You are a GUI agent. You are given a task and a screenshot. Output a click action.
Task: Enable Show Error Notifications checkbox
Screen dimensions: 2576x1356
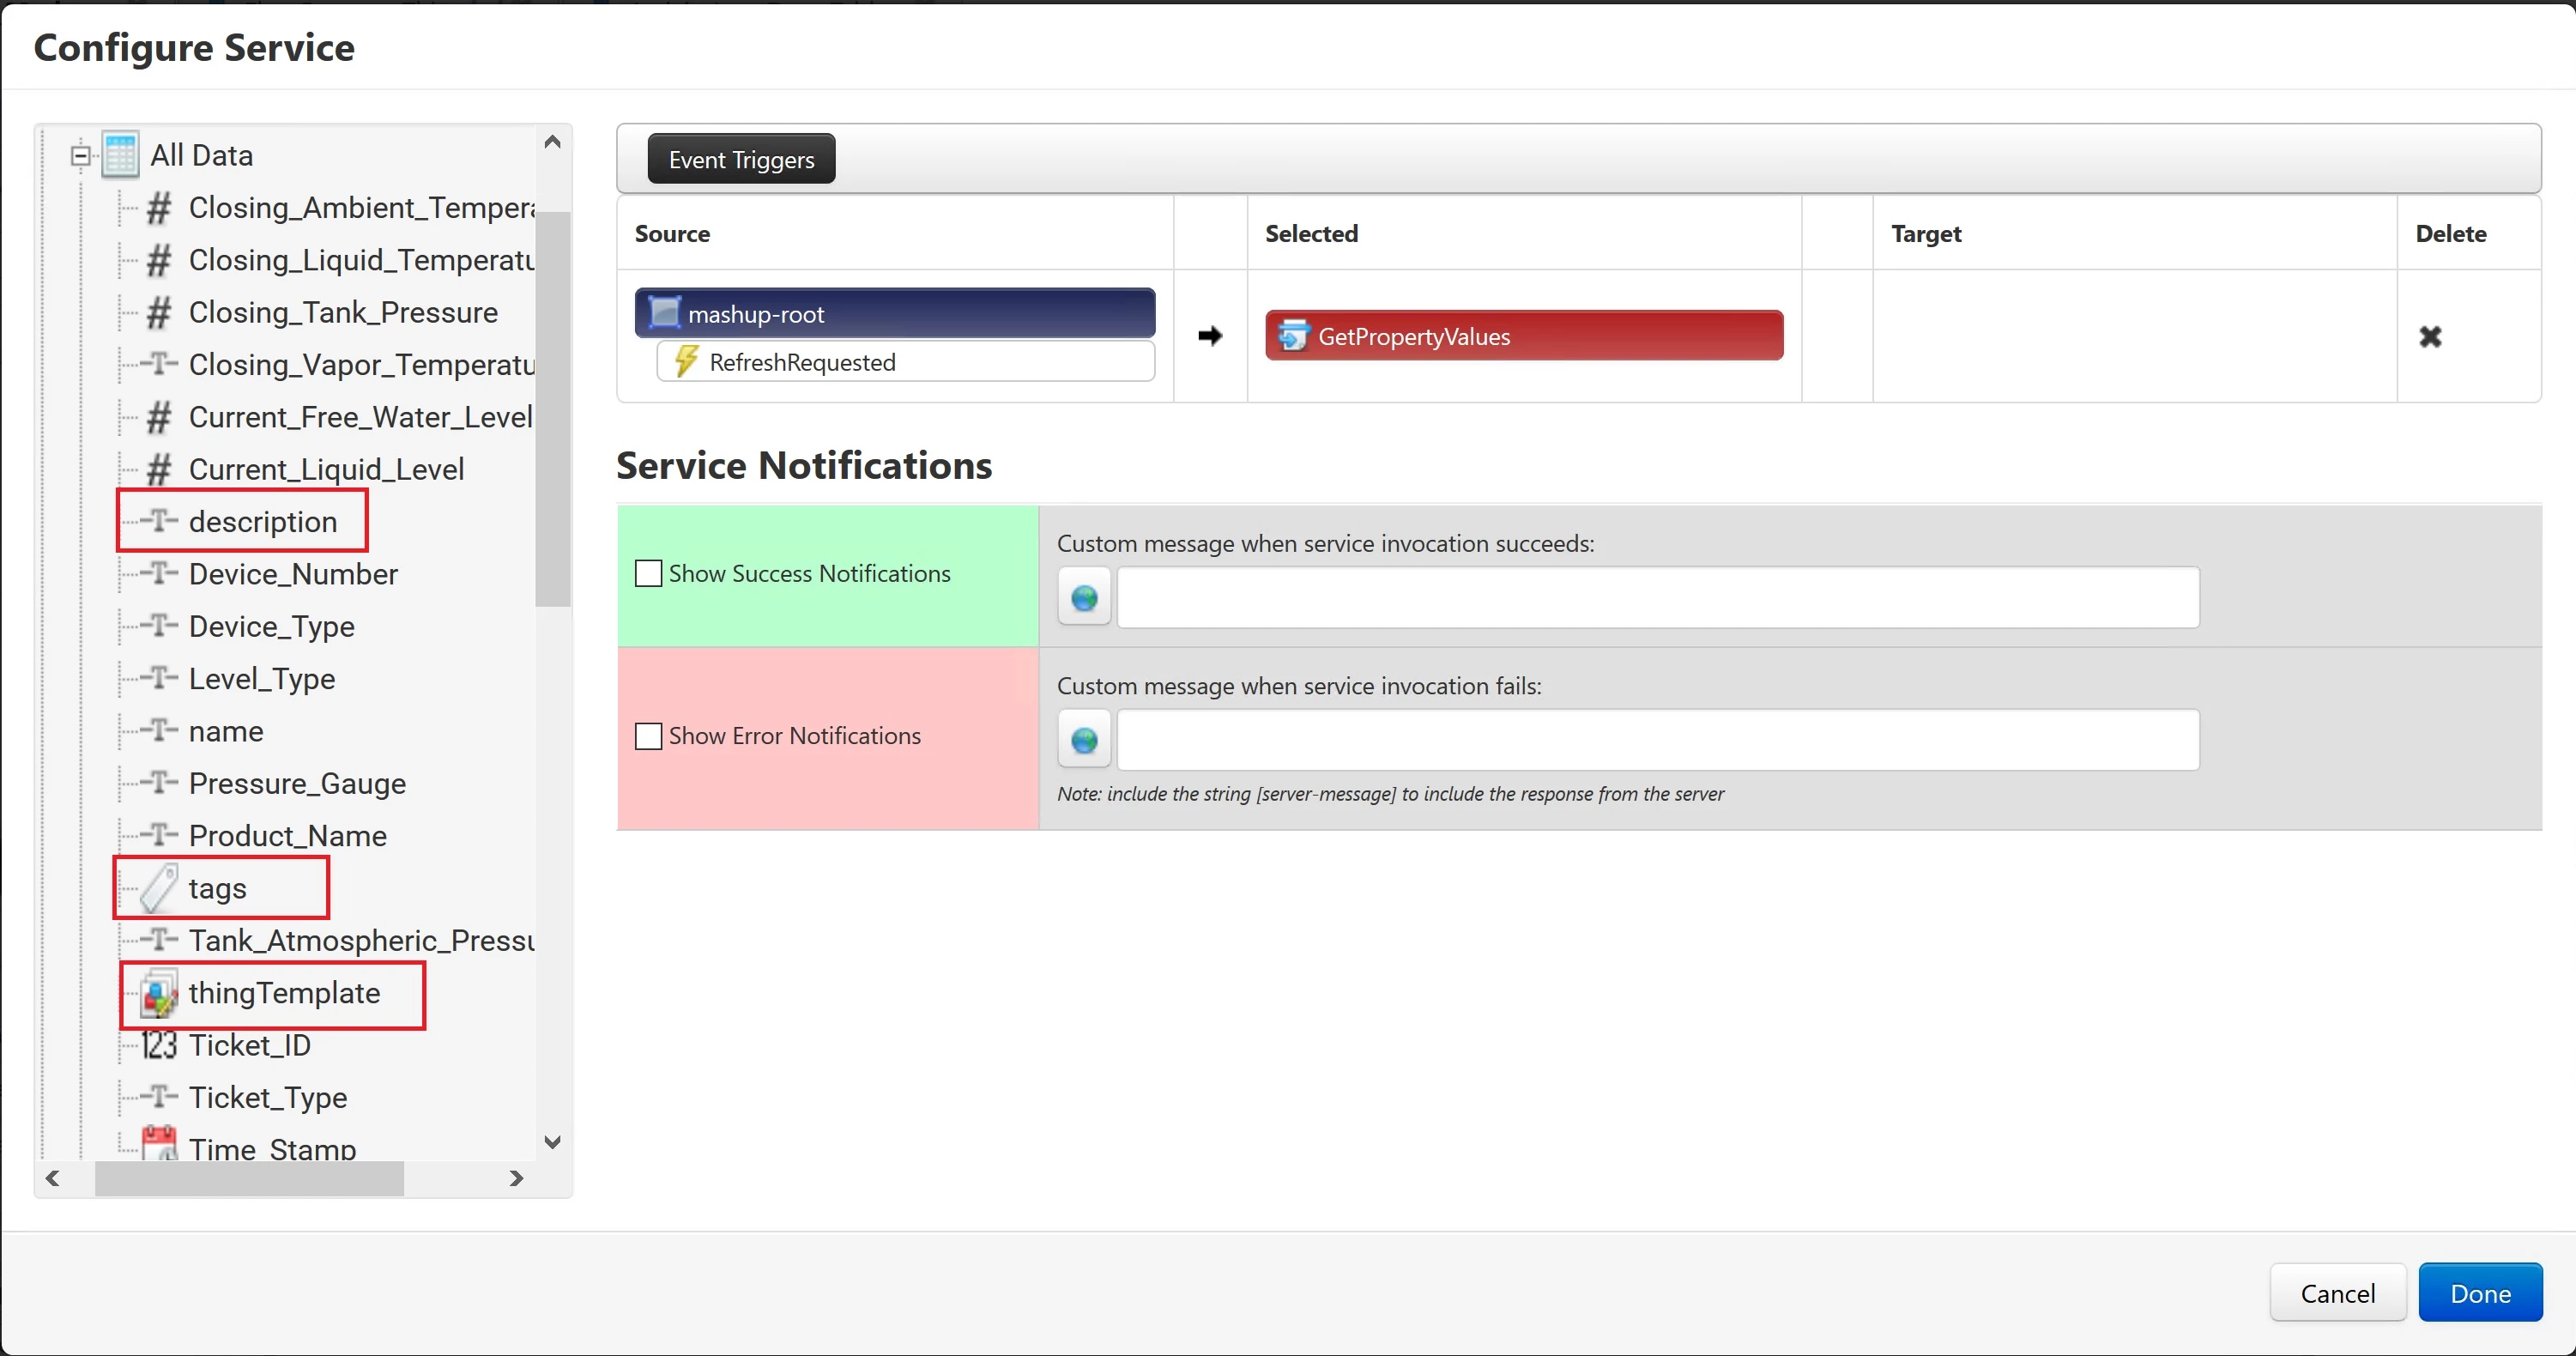[x=648, y=736]
